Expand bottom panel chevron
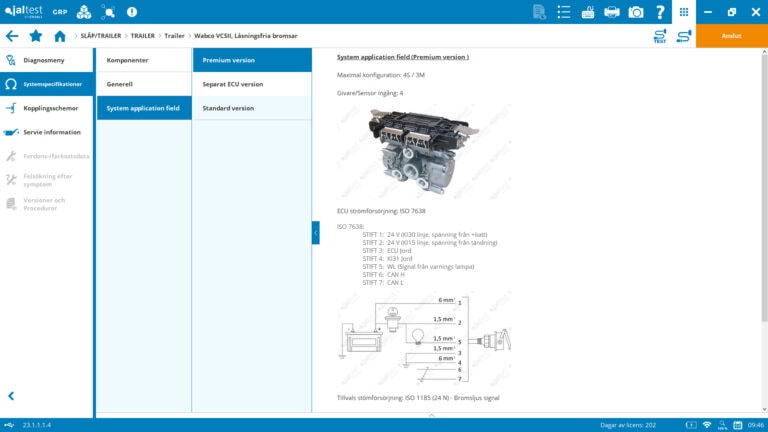The width and height of the screenshot is (768, 432). tap(432, 415)
